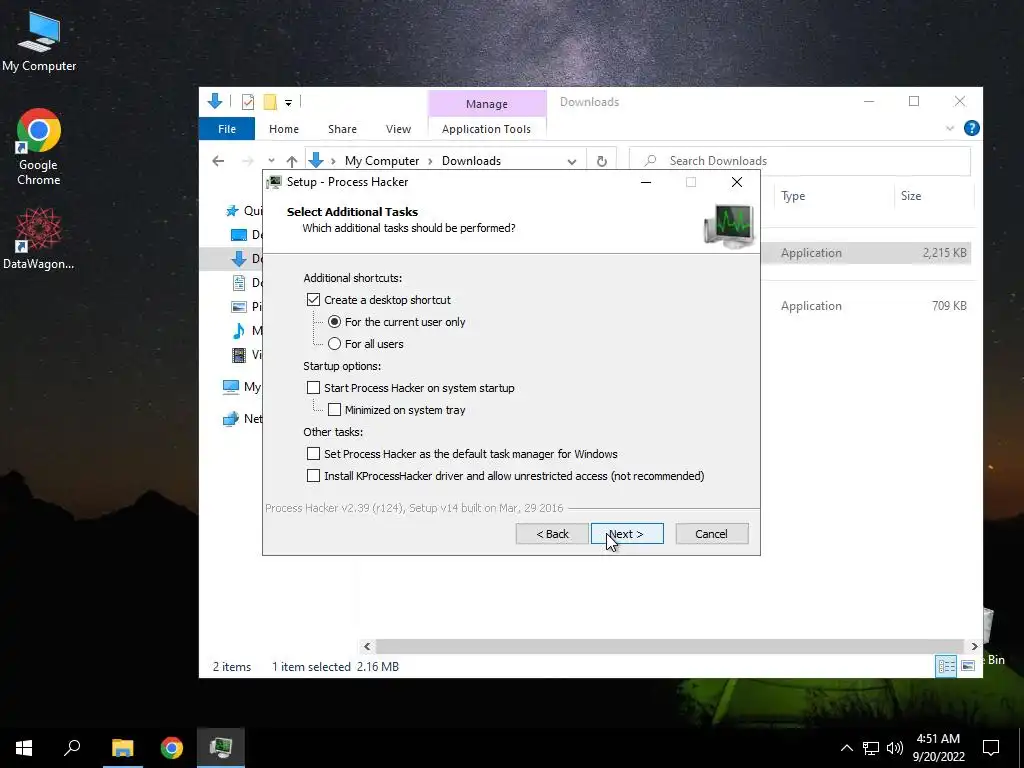
Task: Select Downloads arrow folder in sidebar
Action: [238, 259]
